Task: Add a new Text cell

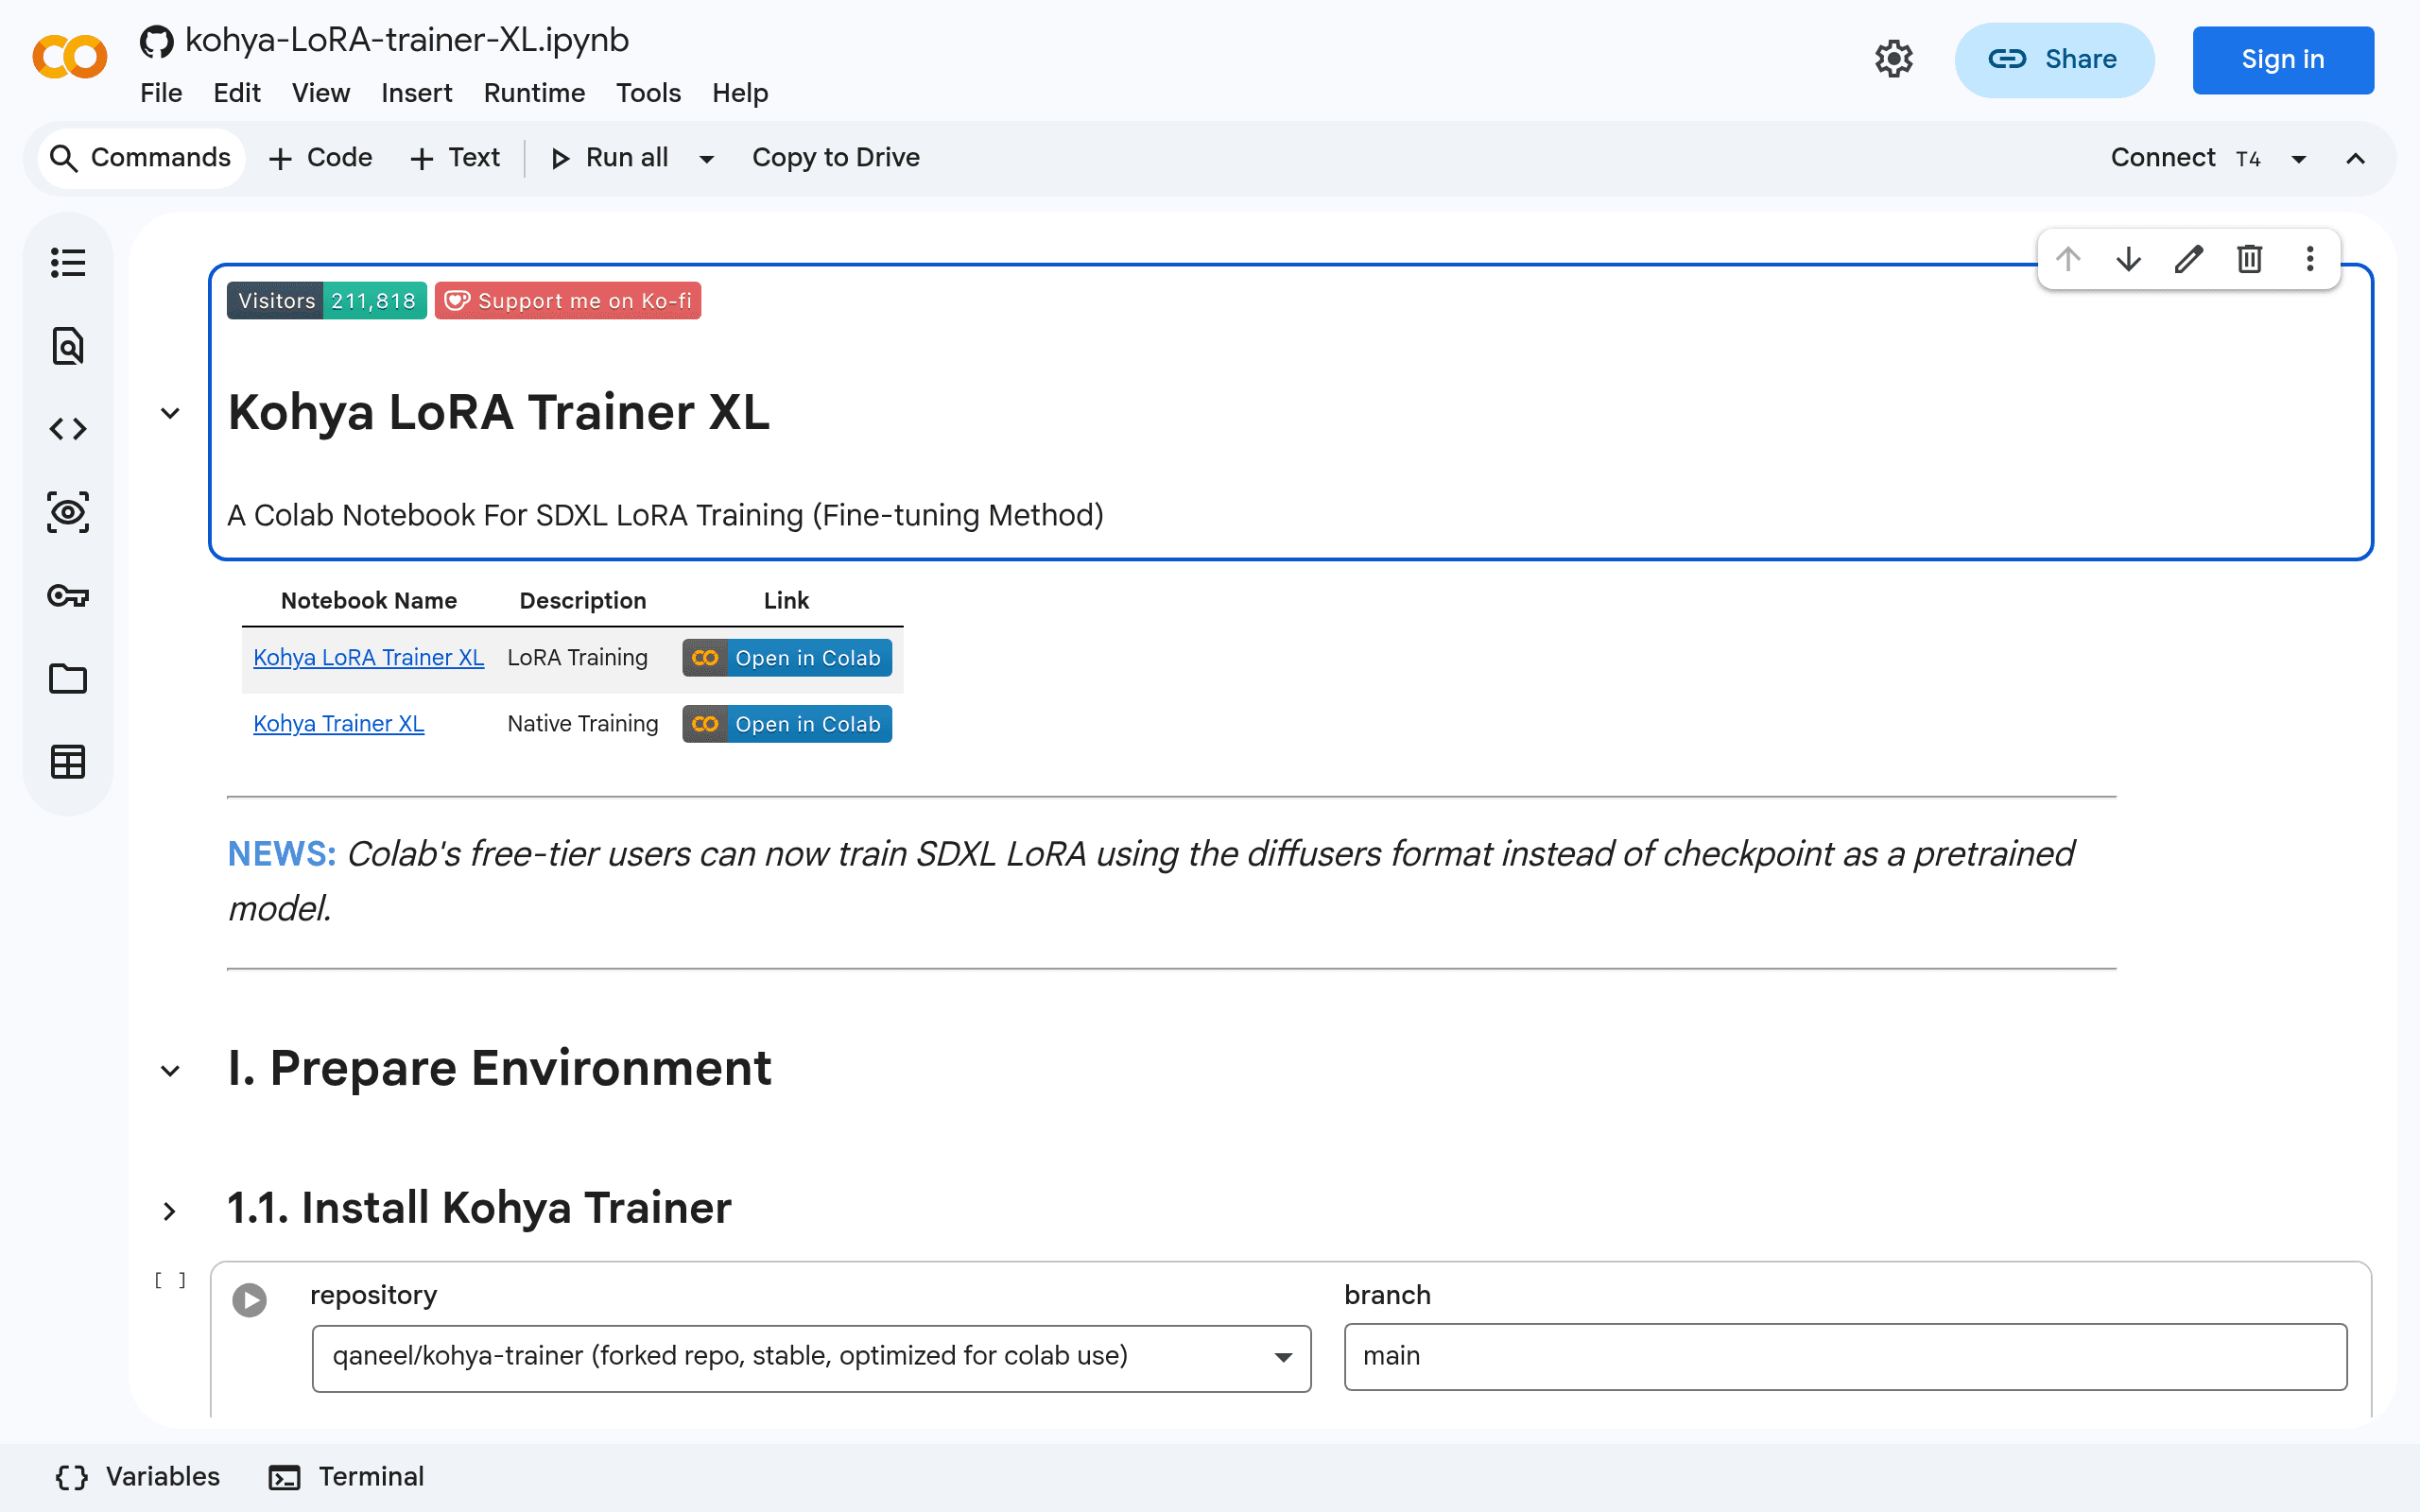Action: pyautogui.click(x=455, y=158)
